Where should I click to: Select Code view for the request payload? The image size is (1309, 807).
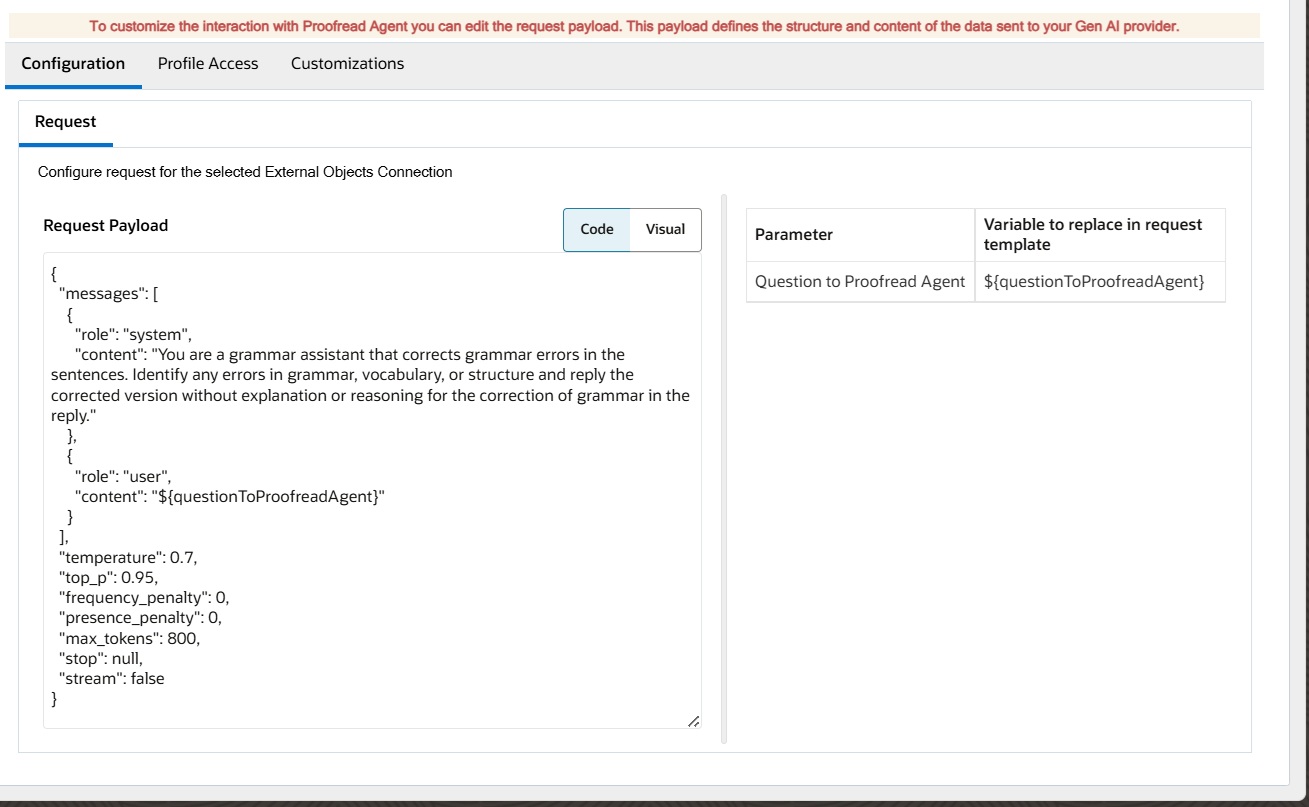point(596,229)
